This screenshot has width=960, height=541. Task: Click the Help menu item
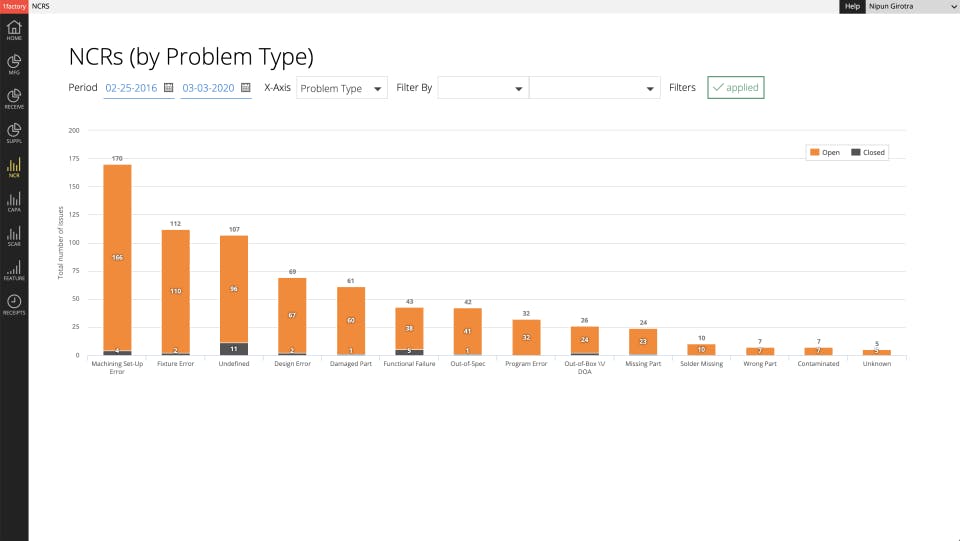tap(852, 6)
